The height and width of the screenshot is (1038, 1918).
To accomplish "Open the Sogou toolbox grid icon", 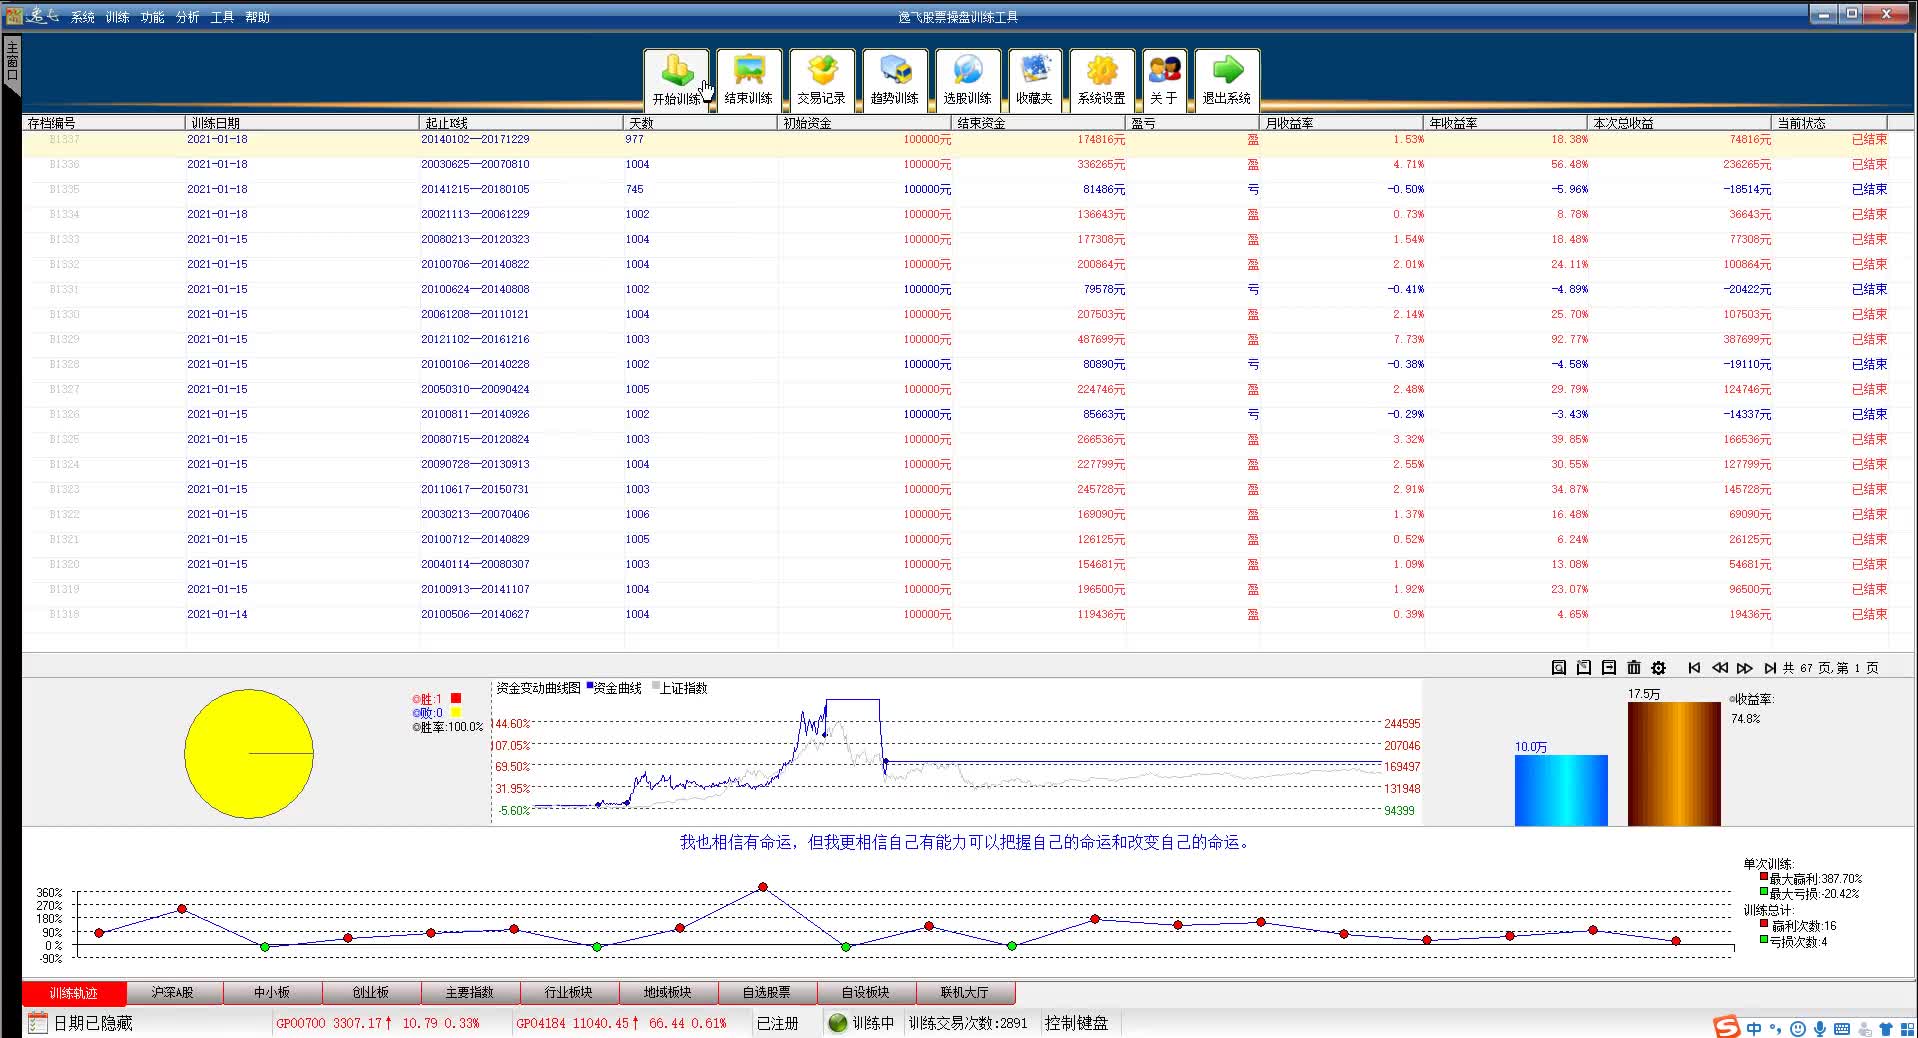I will 1907,1028.
